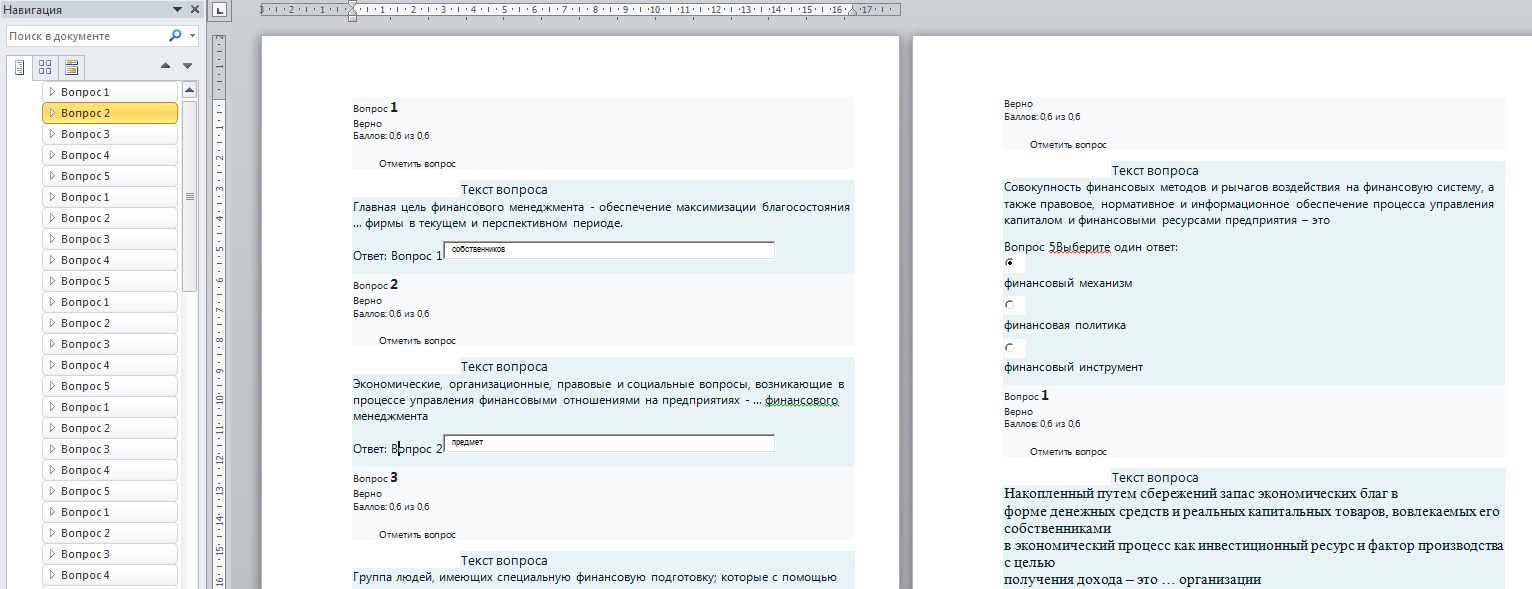Viewport: 1532px width, 589px height.
Task: Select 'Вопрос 3' heading right below highlighted item
Action: pos(110,134)
